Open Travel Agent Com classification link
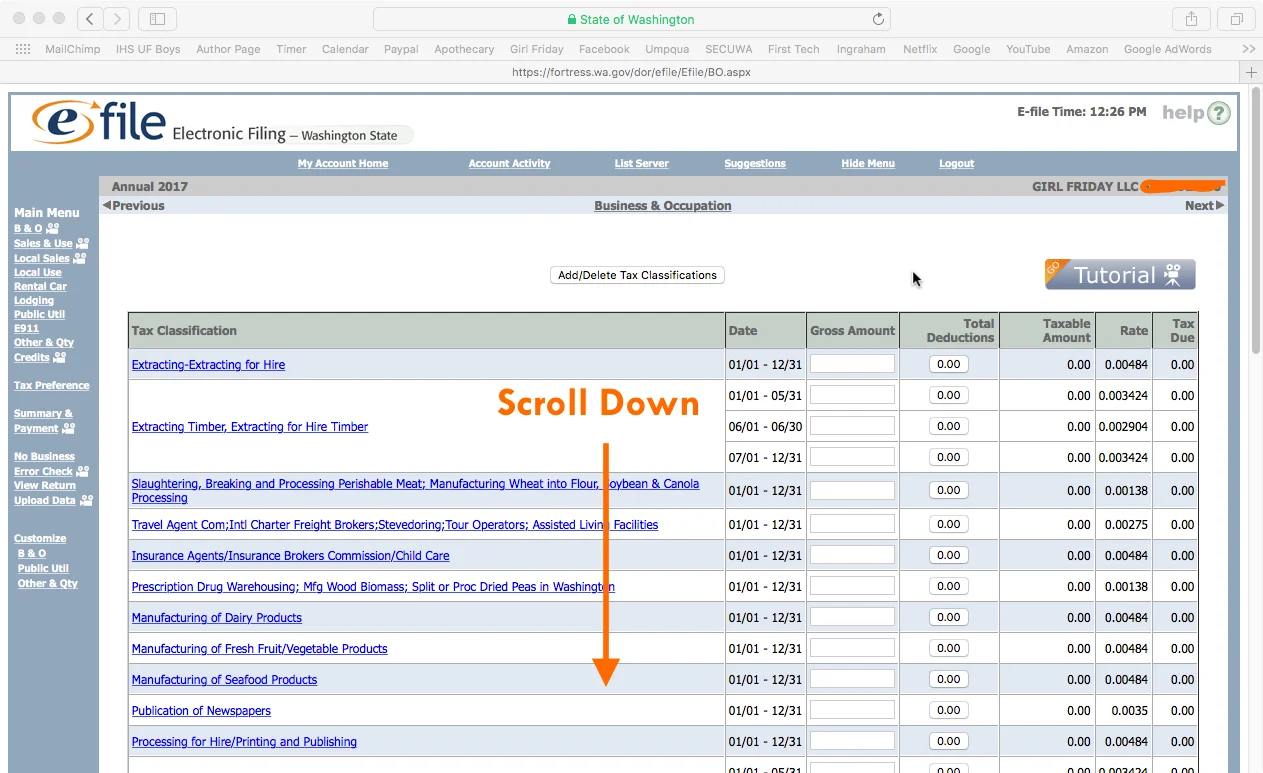The image size is (1263, 773). pyautogui.click(x=395, y=525)
